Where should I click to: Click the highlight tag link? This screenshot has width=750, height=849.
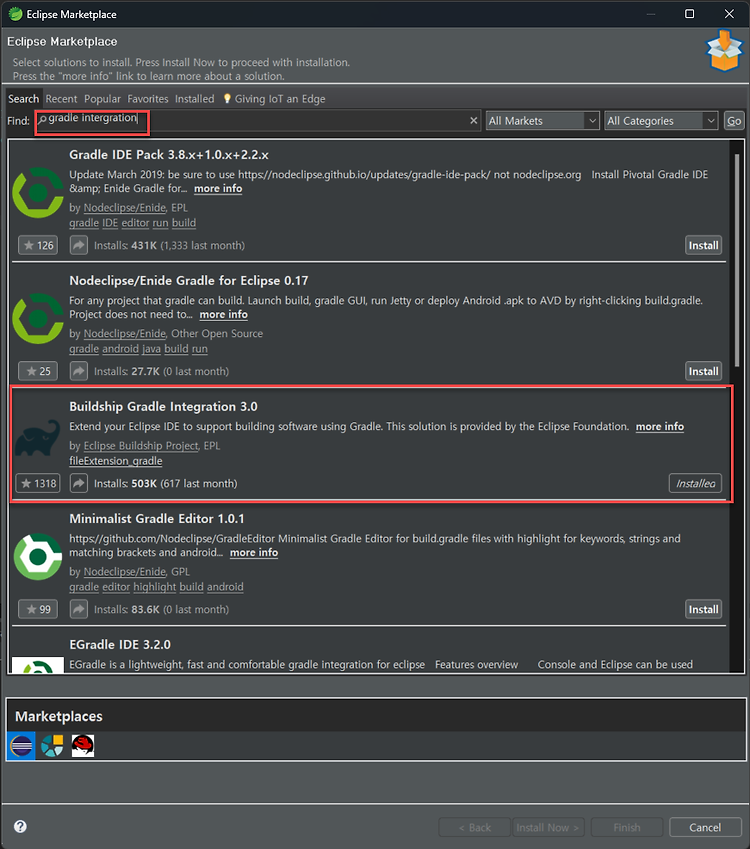154,587
